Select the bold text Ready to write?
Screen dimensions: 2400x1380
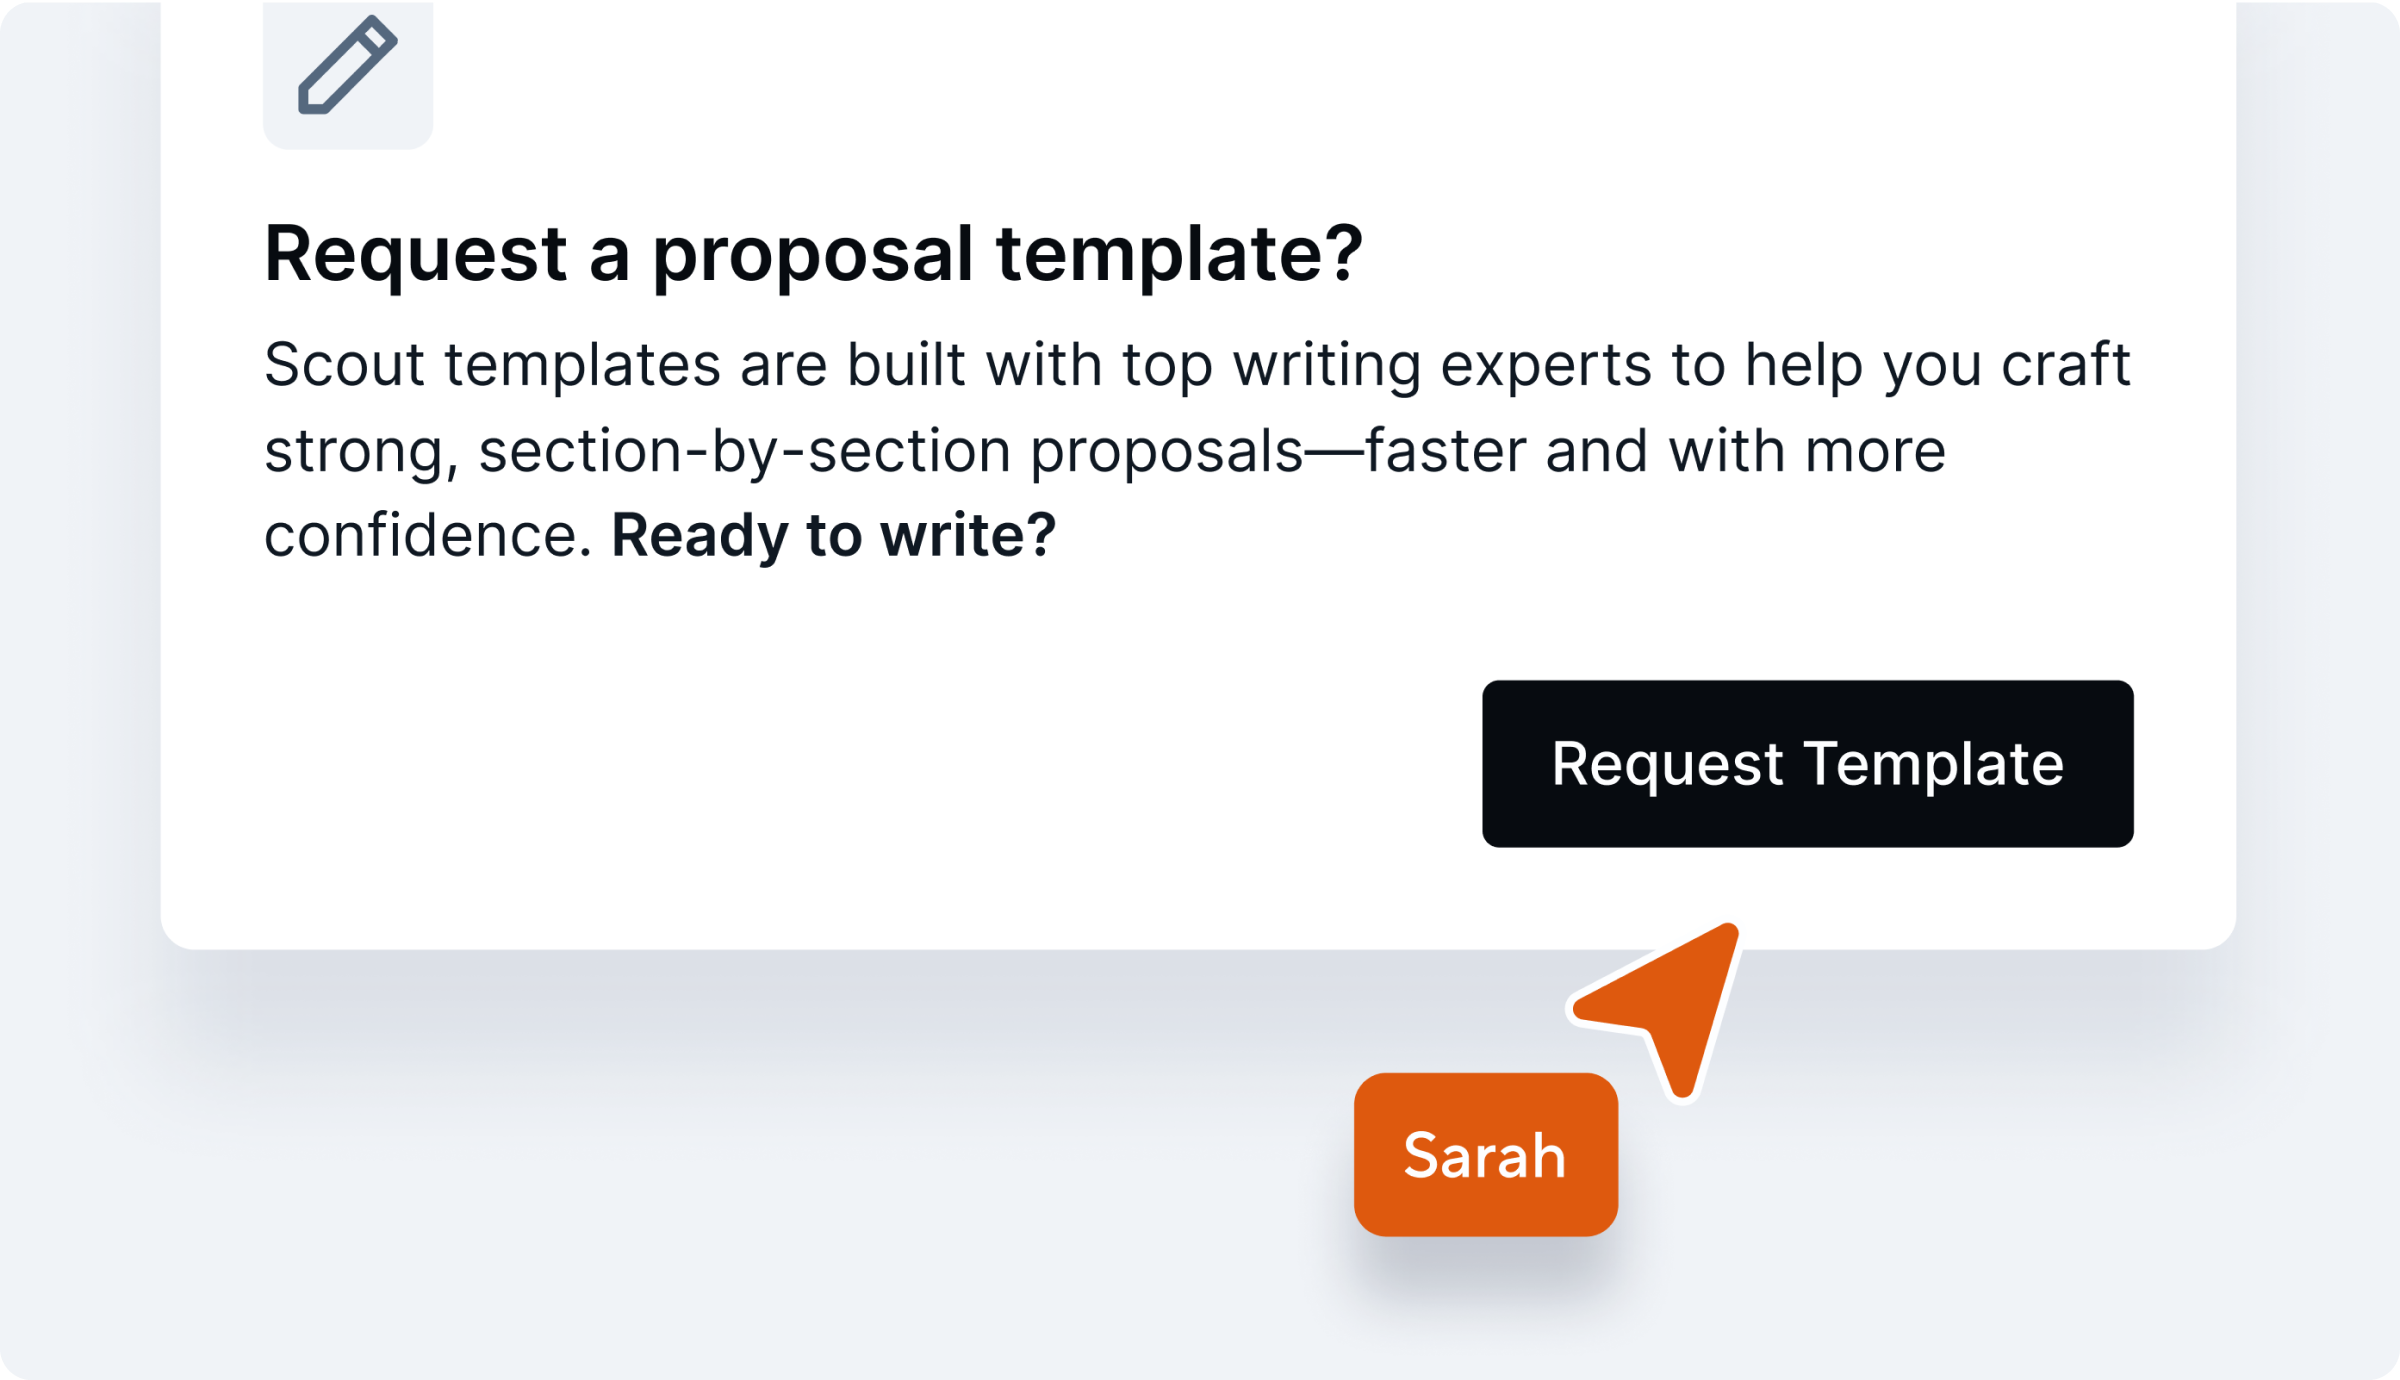tap(833, 534)
